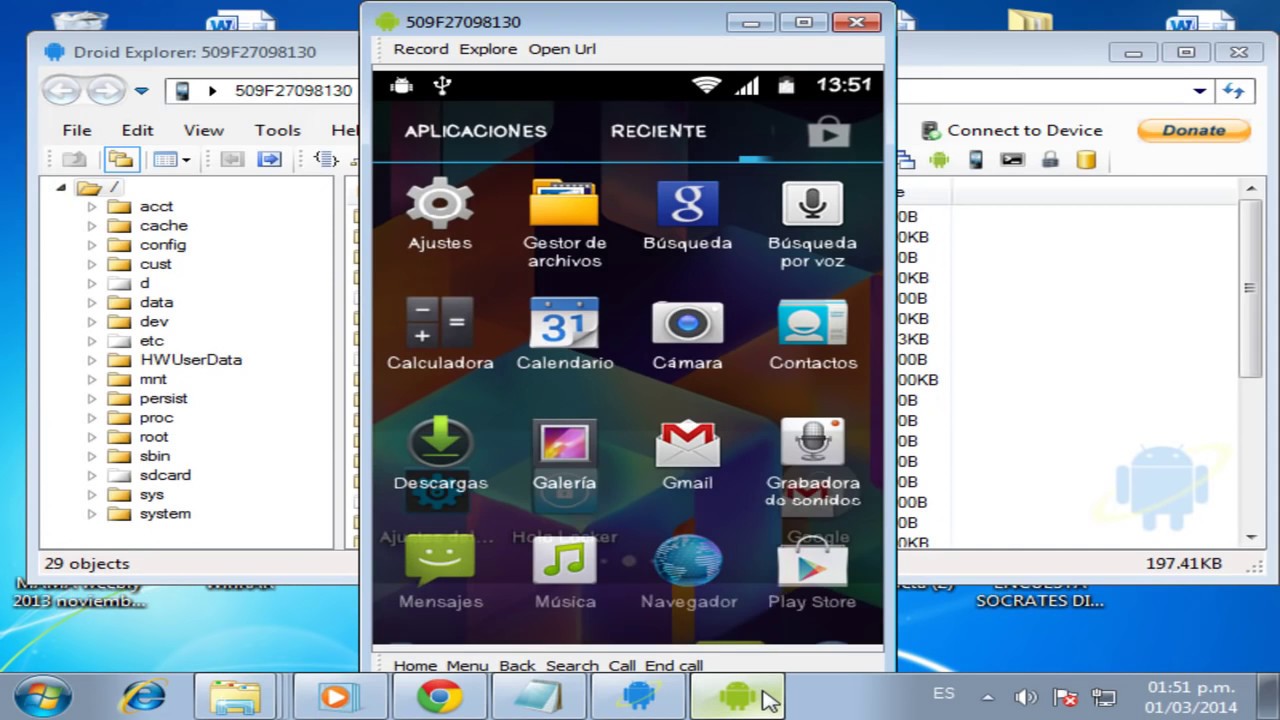Open the Mensajes app

440,573
